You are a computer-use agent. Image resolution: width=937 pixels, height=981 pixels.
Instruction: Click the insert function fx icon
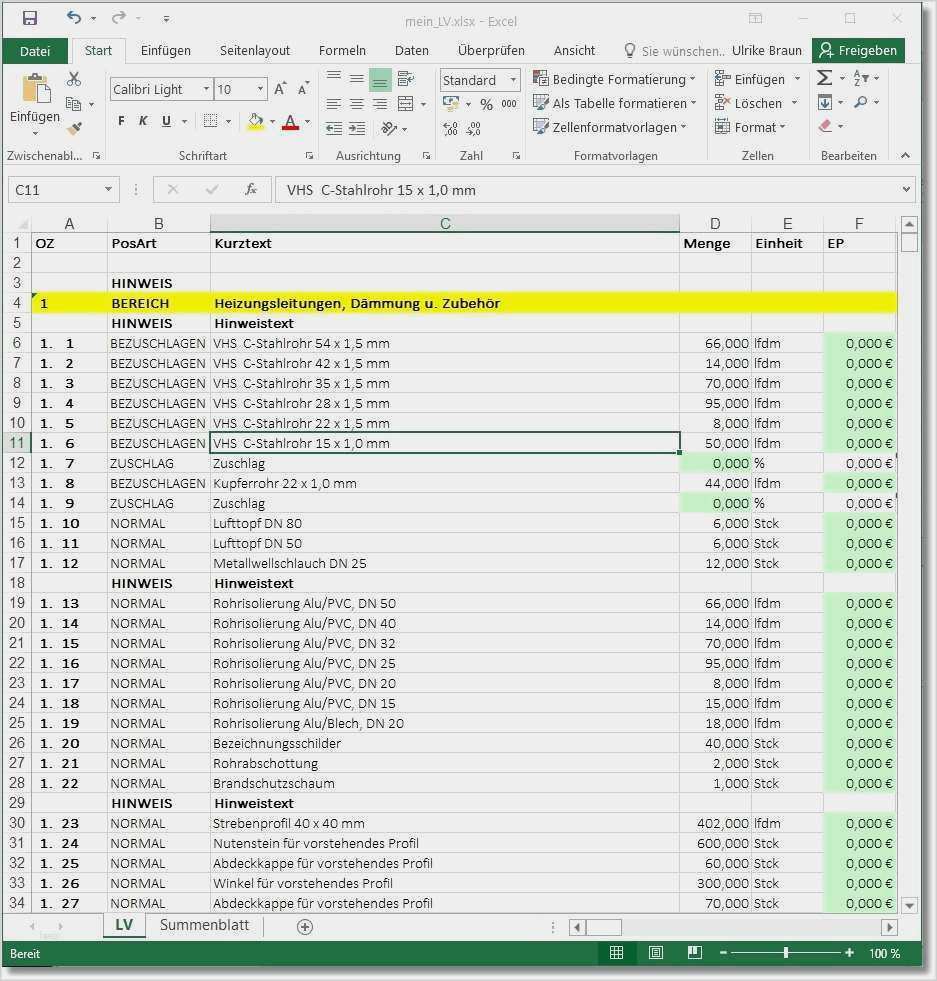coord(251,189)
